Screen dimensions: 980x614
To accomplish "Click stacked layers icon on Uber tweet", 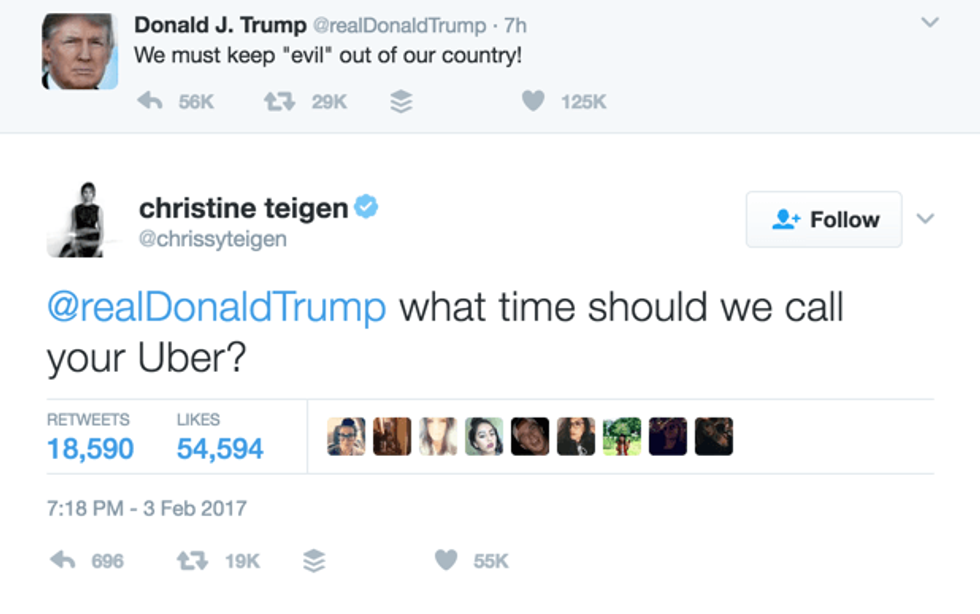I will tap(314, 561).
